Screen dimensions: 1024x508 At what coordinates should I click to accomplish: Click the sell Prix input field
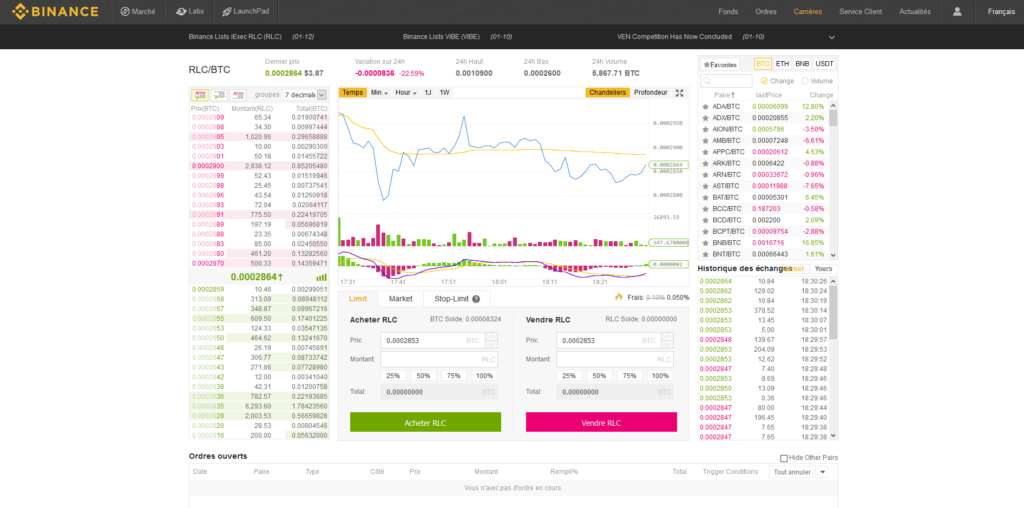(609, 341)
